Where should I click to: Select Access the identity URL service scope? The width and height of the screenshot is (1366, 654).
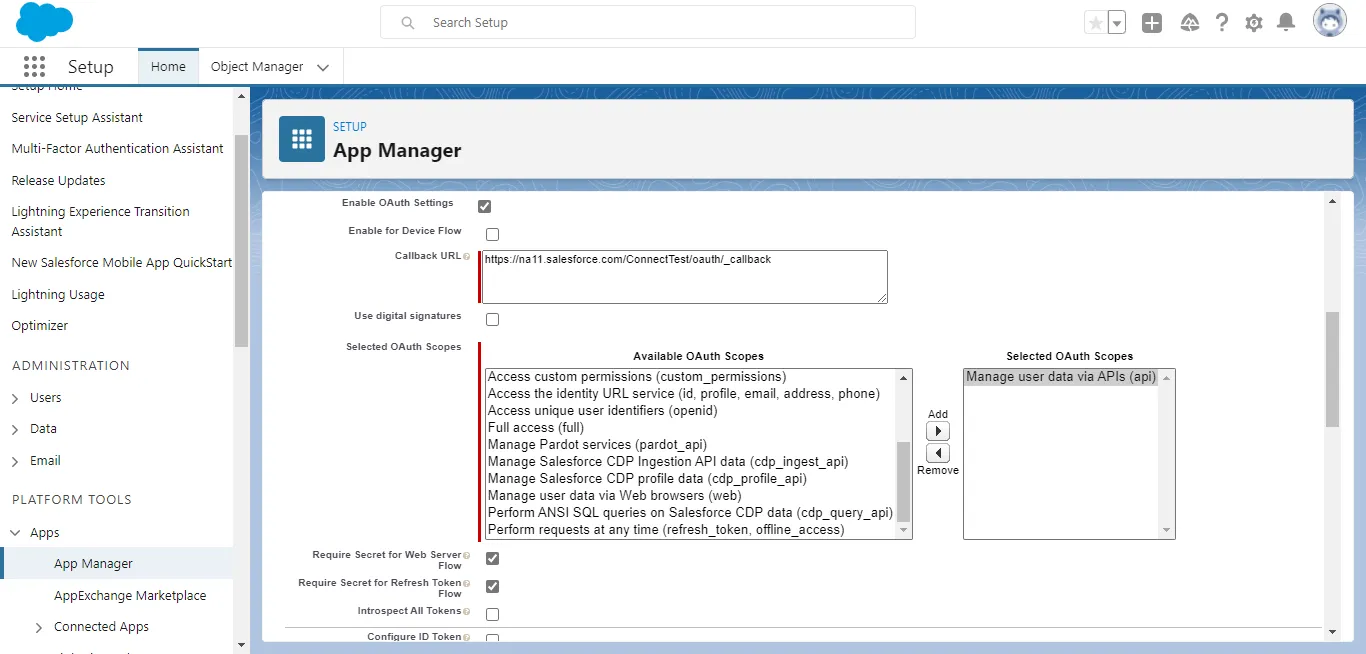point(684,394)
